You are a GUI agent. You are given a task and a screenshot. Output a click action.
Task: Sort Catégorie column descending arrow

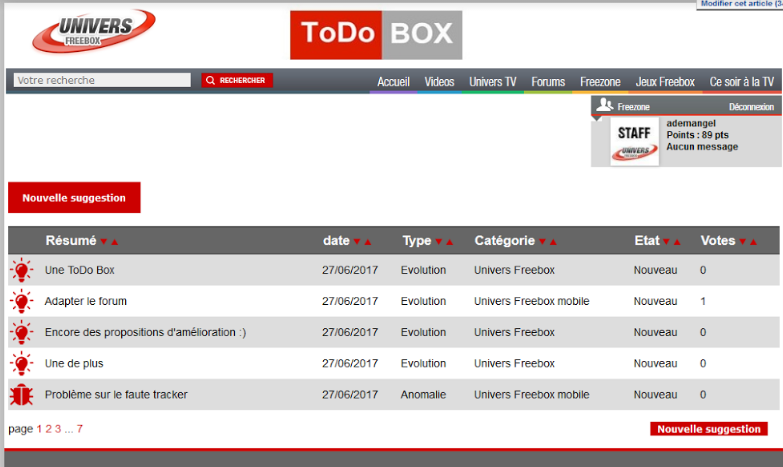click(542, 242)
